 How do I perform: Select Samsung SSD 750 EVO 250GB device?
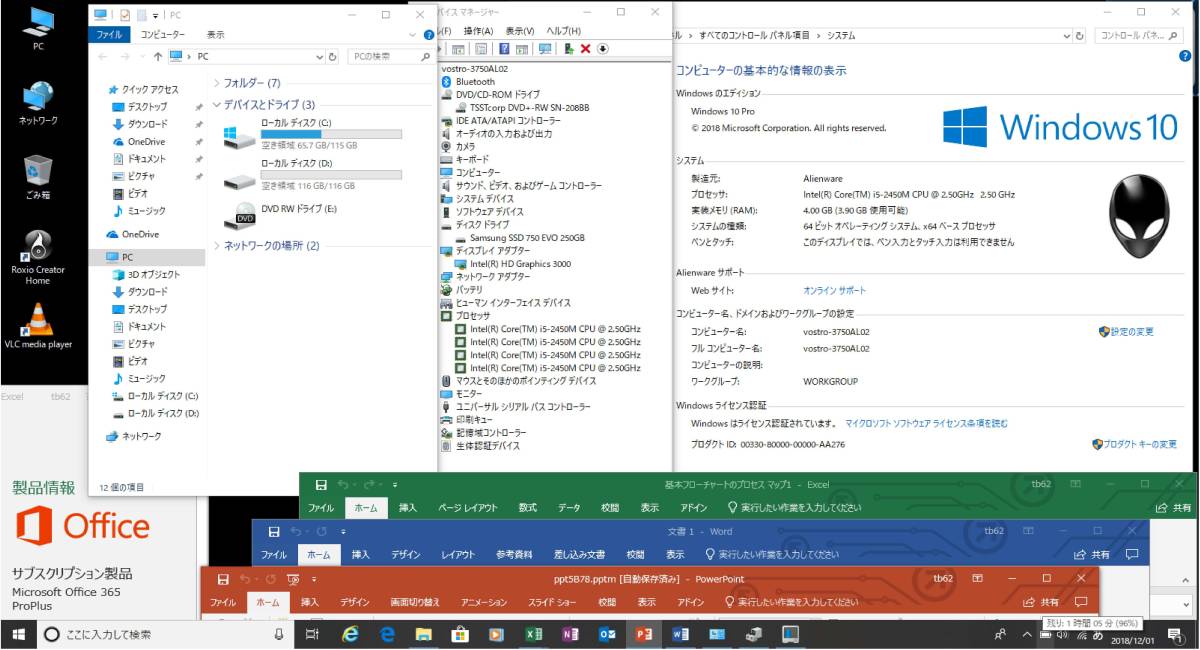pyautogui.click(x=527, y=238)
